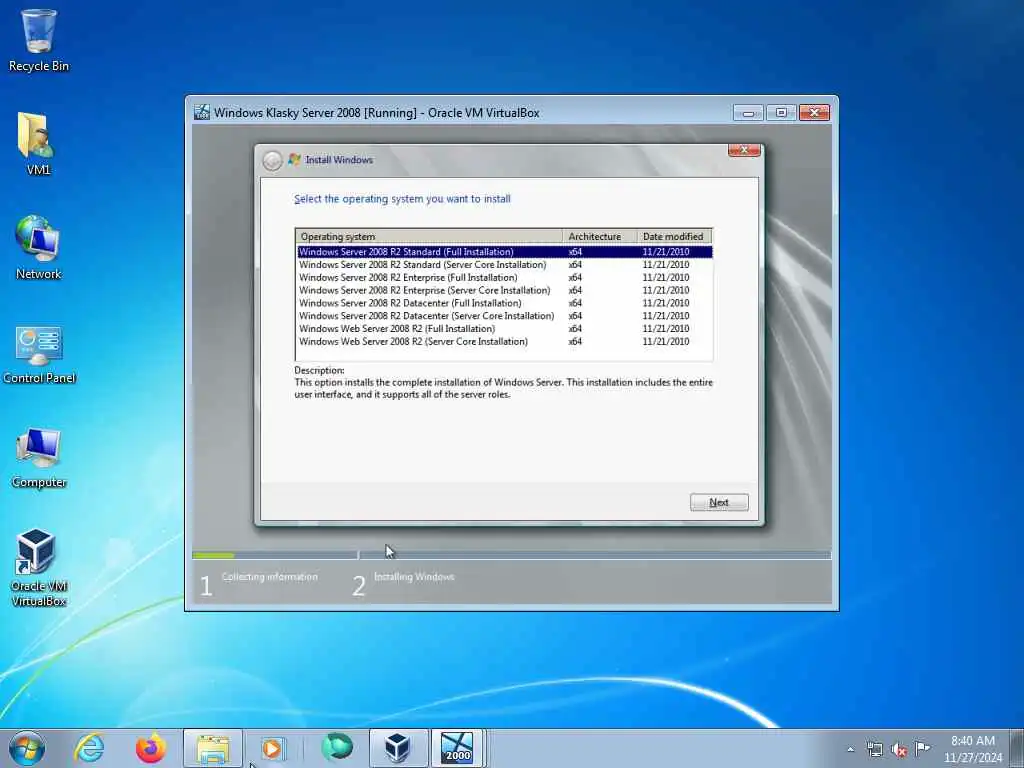Sort by Architecture column header
1024x768 pixels.
click(600, 236)
